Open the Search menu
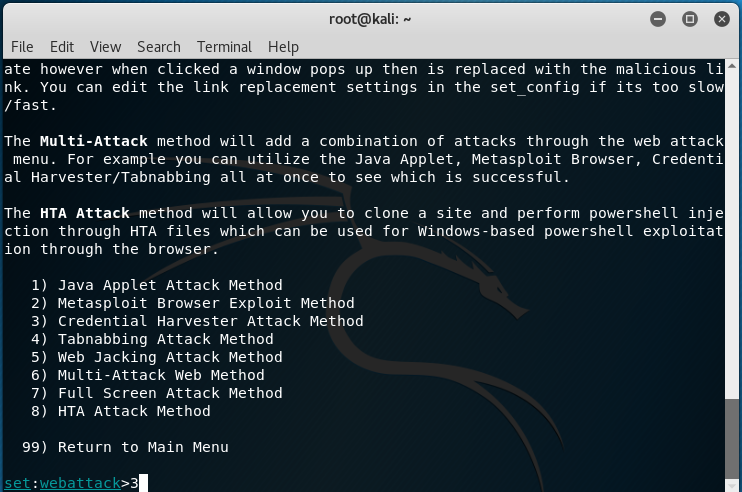The image size is (742, 492). click(159, 47)
